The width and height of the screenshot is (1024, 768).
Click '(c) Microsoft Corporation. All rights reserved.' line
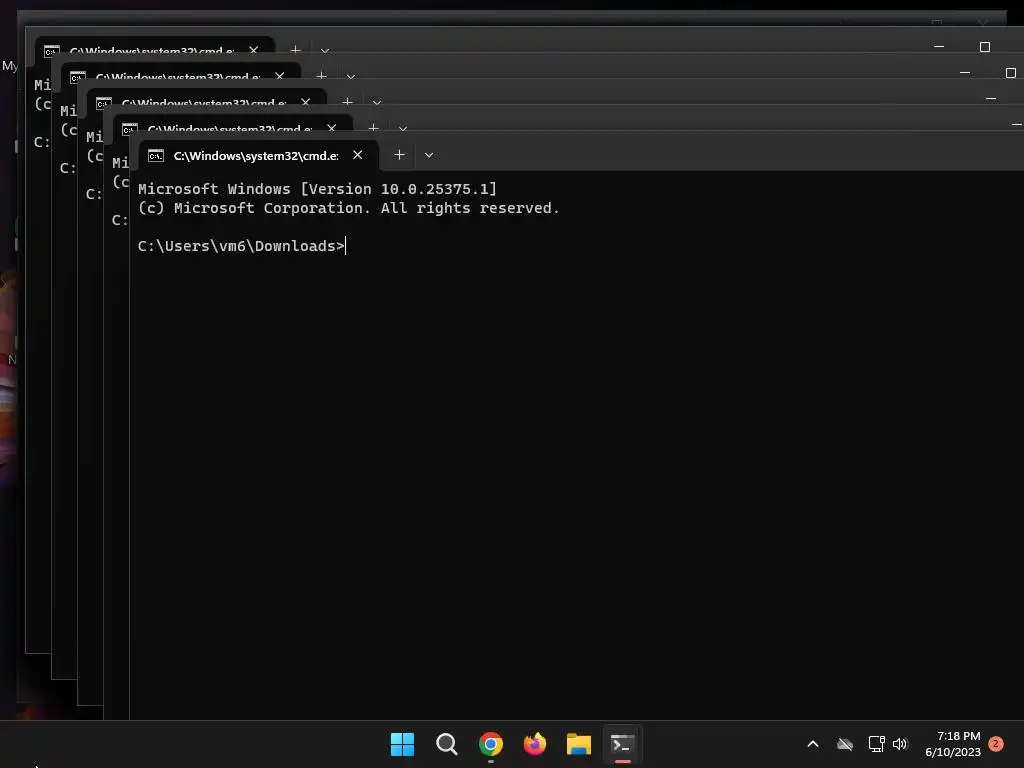(x=349, y=208)
